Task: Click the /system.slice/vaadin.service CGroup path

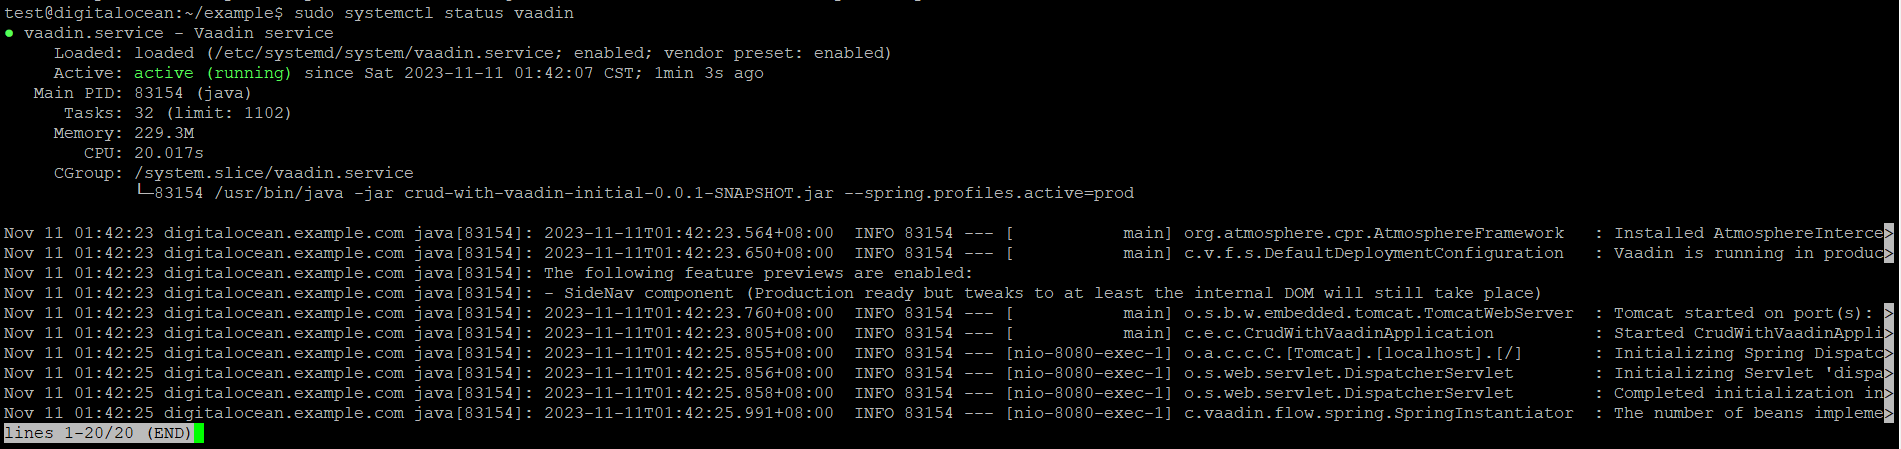Action: tap(273, 173)
